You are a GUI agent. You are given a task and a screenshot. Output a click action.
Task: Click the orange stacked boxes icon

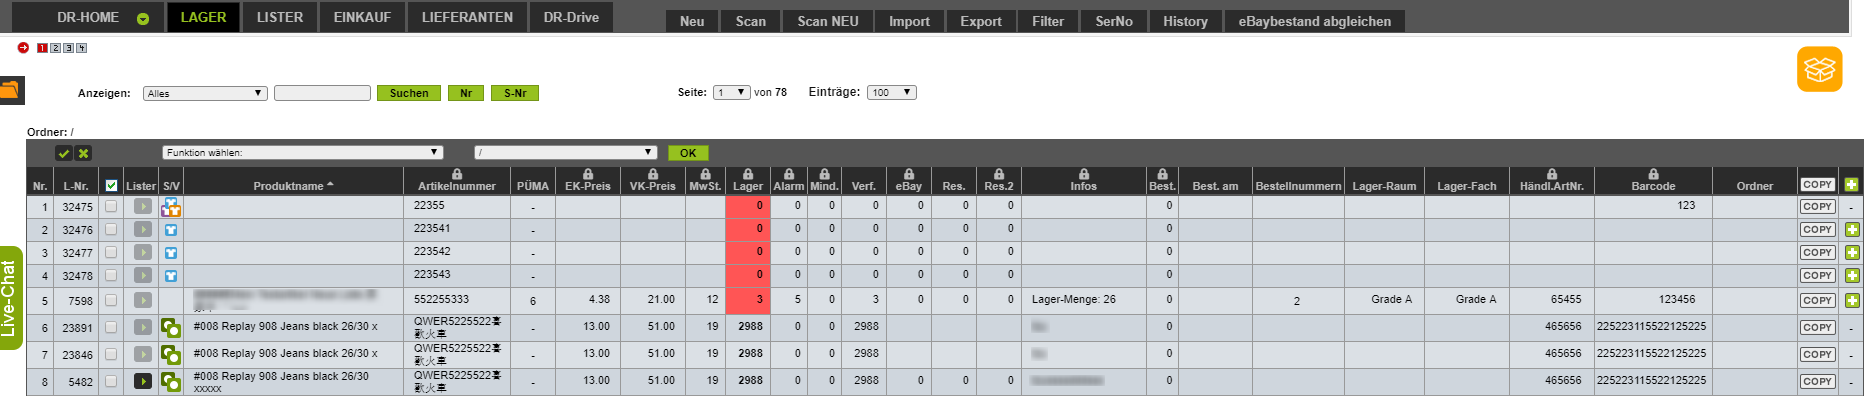[x=1819, y=69]
